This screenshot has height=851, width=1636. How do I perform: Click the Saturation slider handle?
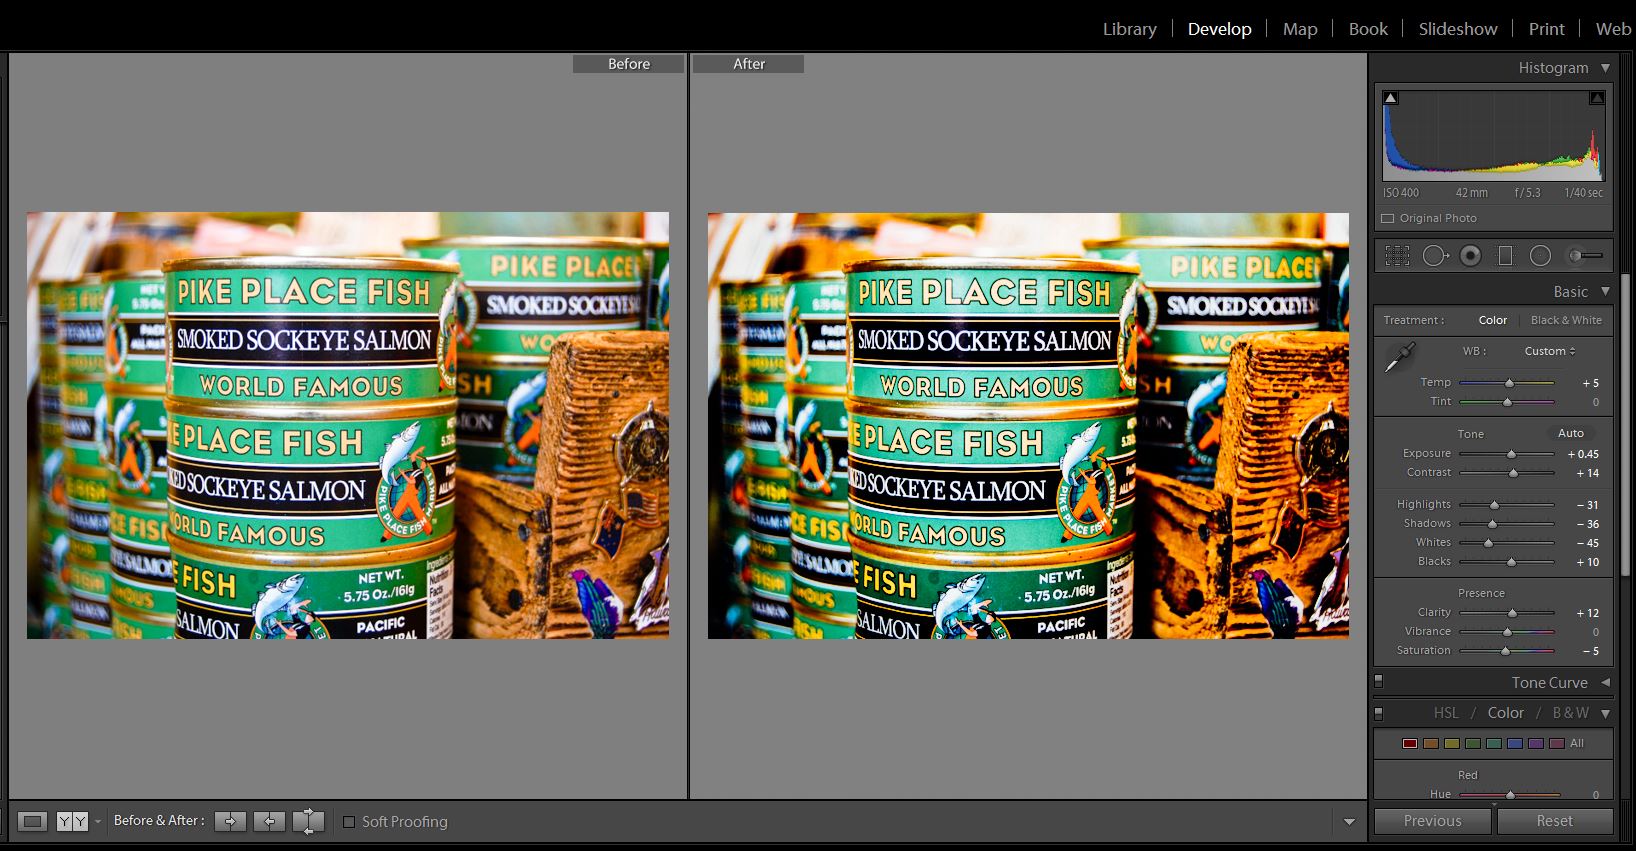point(1505,651)
